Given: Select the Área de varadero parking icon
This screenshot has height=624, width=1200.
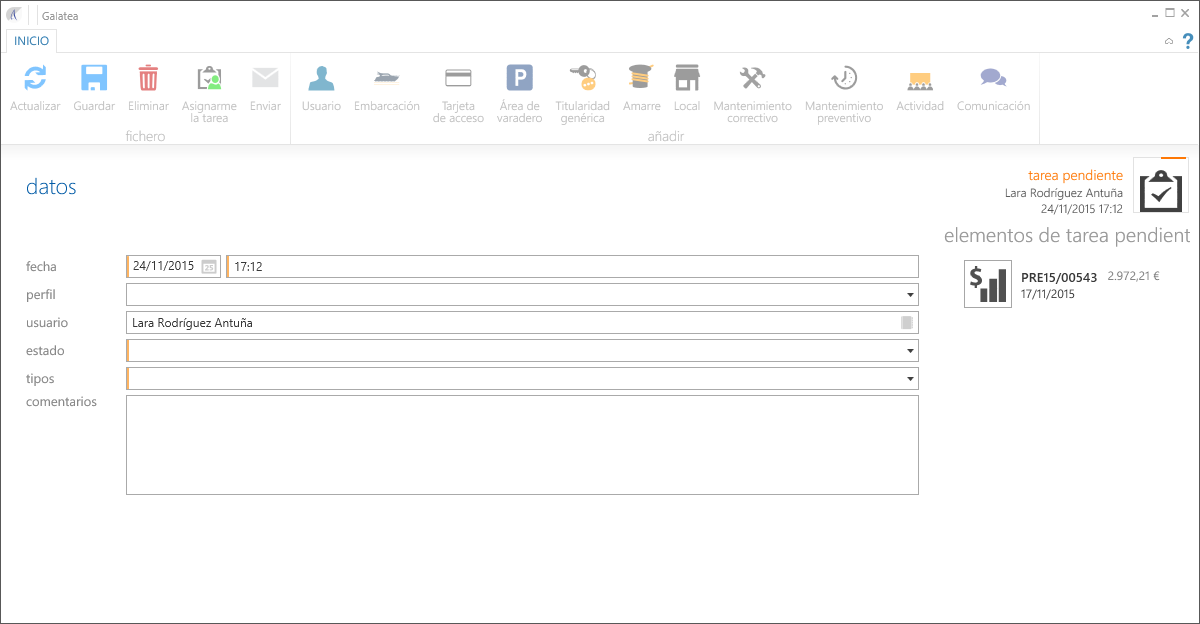Looking at the screenshot, I should (x=519, y=80).
